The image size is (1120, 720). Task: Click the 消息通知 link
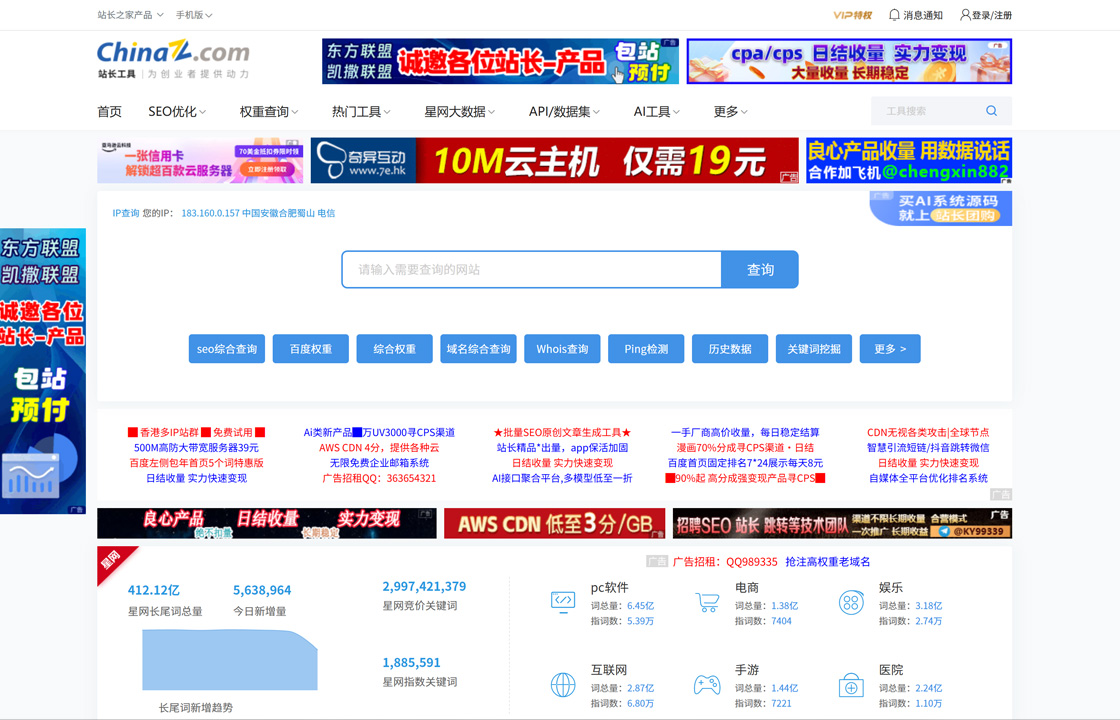923,15
